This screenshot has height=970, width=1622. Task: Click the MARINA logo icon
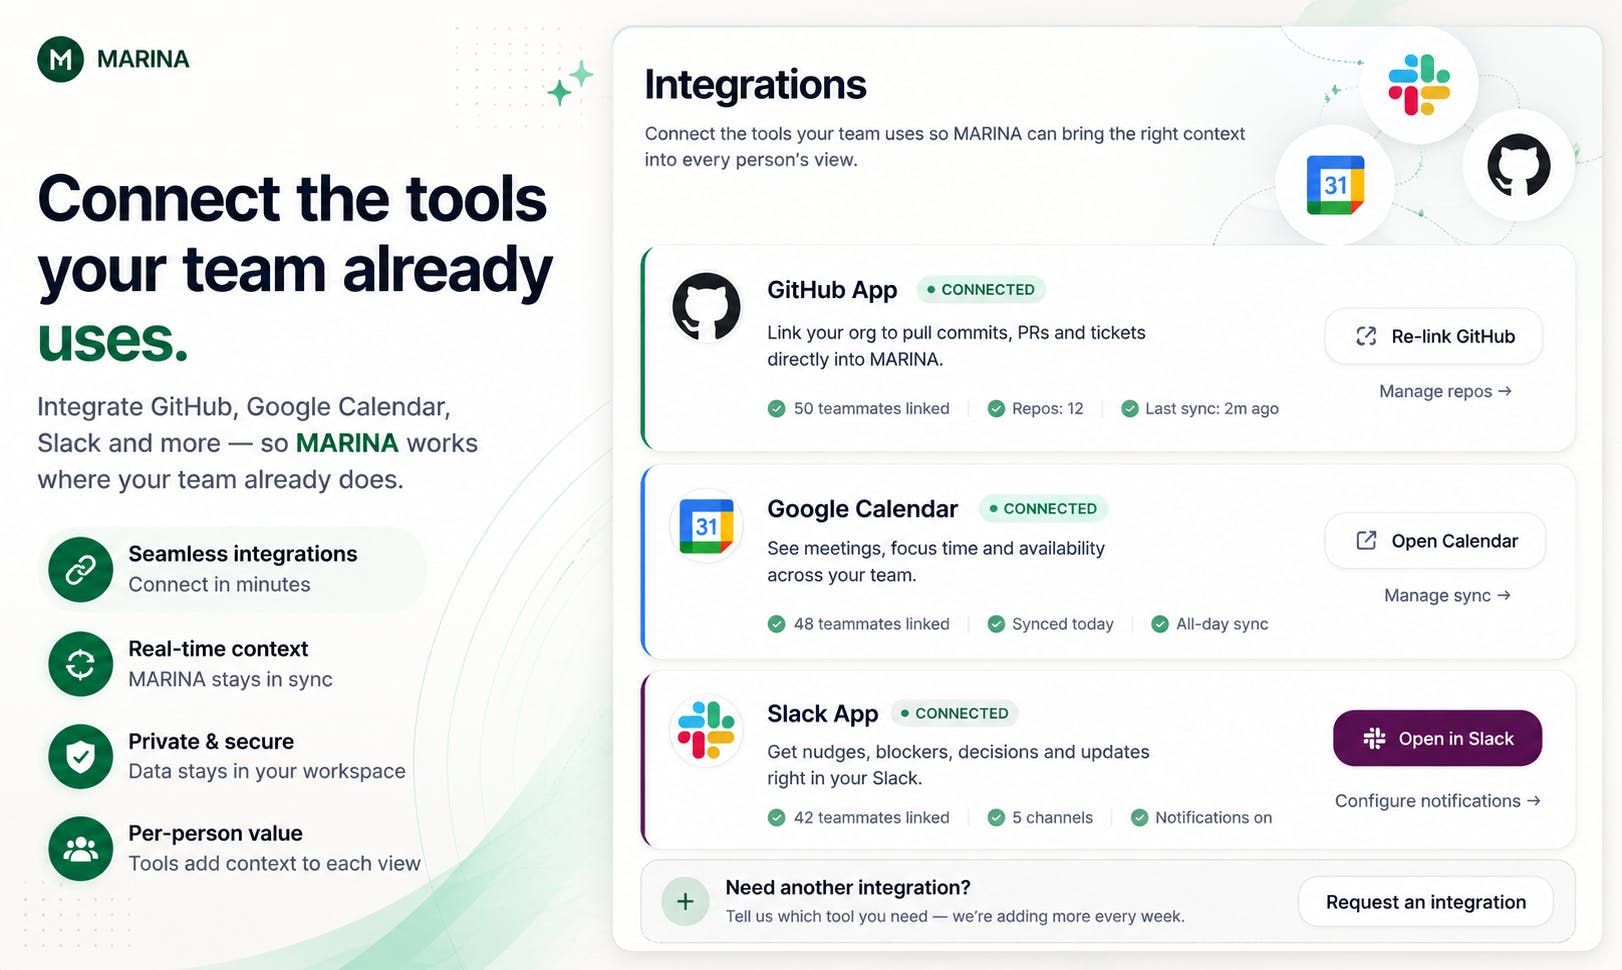(60, 59)
